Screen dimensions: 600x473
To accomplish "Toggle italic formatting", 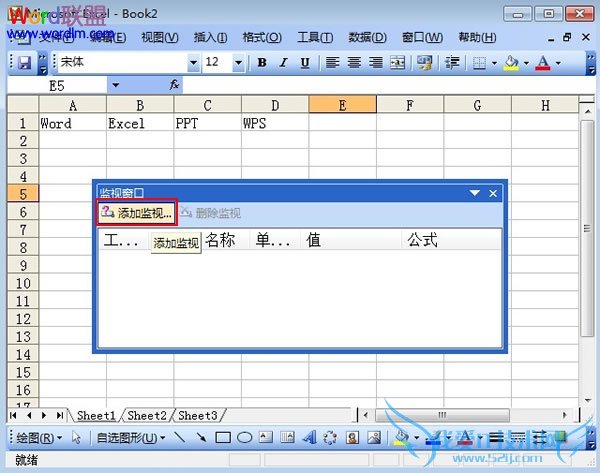I will 284,62.
